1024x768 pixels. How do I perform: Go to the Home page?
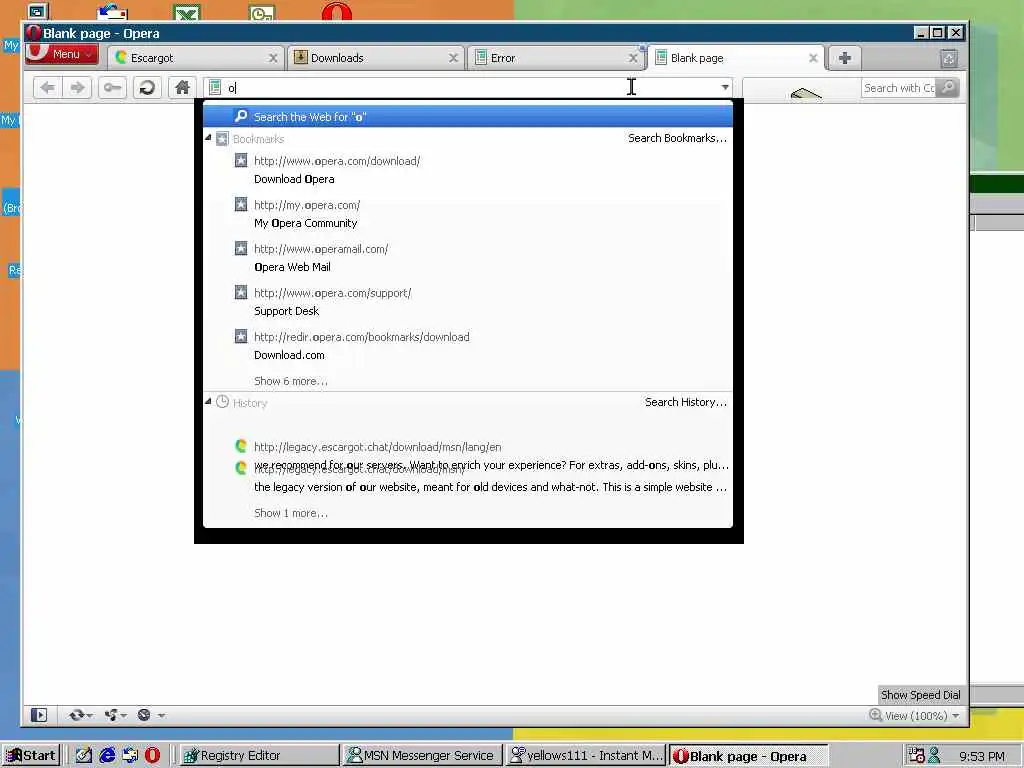pos(182,88)
